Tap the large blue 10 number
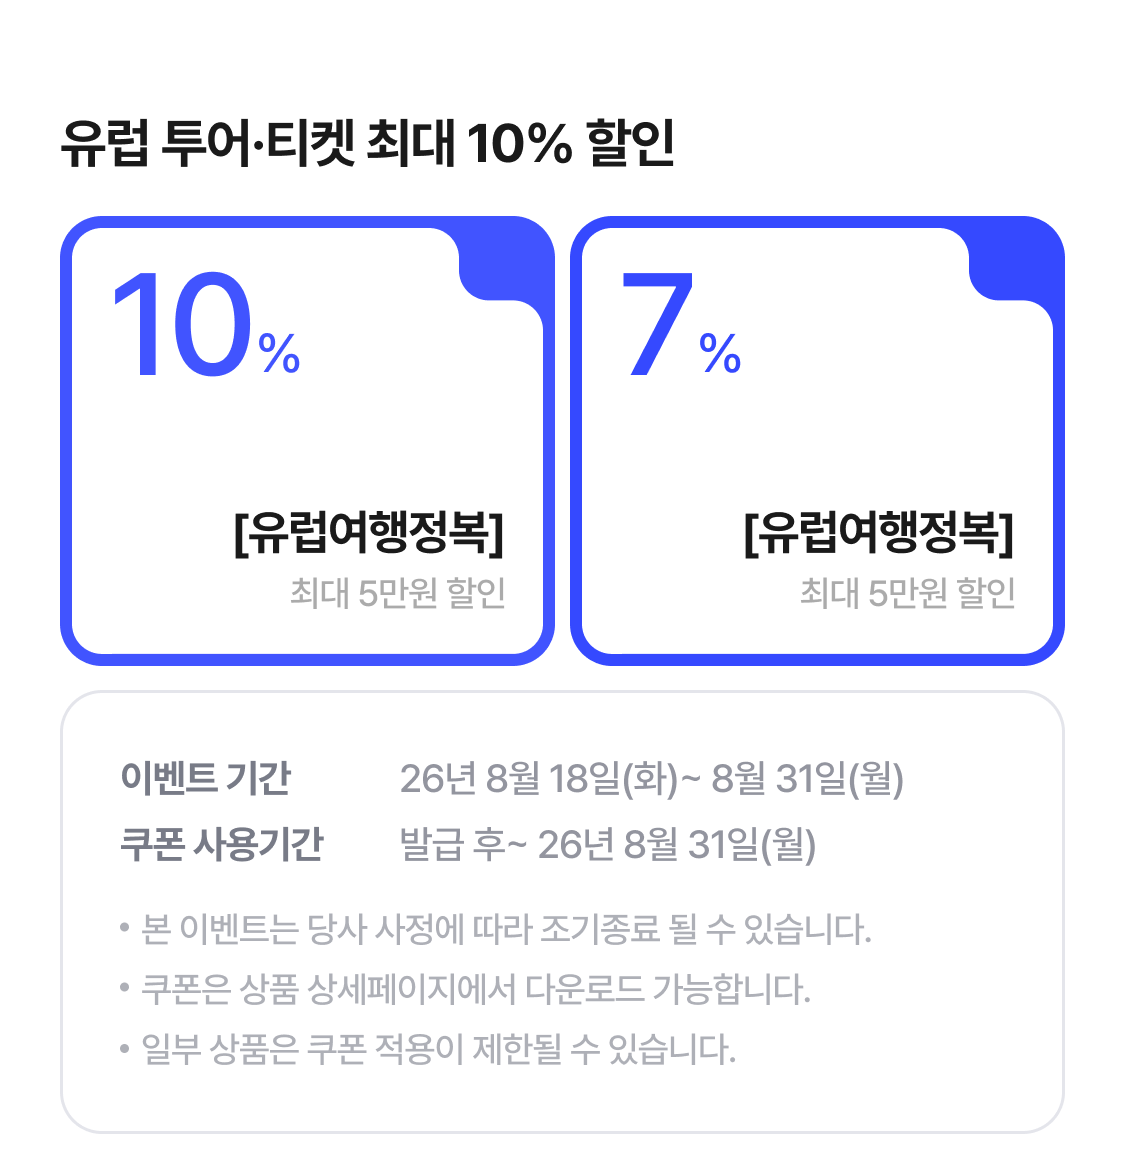The height and width of the screenshot is (1170, 1125). click(x=182, y=325)
